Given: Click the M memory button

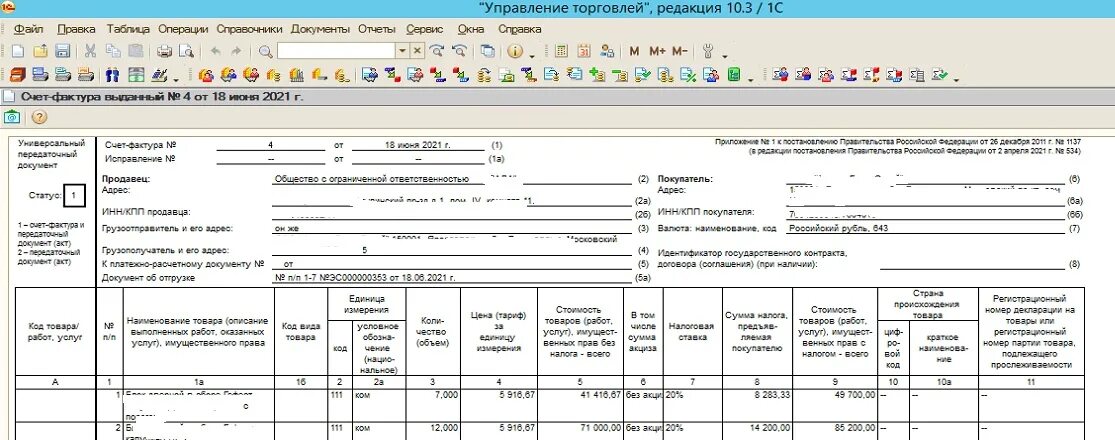Looking at the screenshot, I should pos(634,51).
